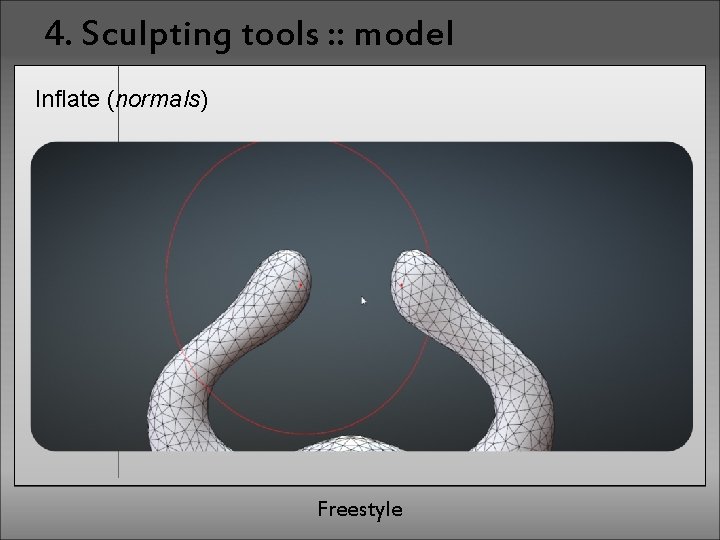Click the red dot on the right mesh tip

coord(401,285)
